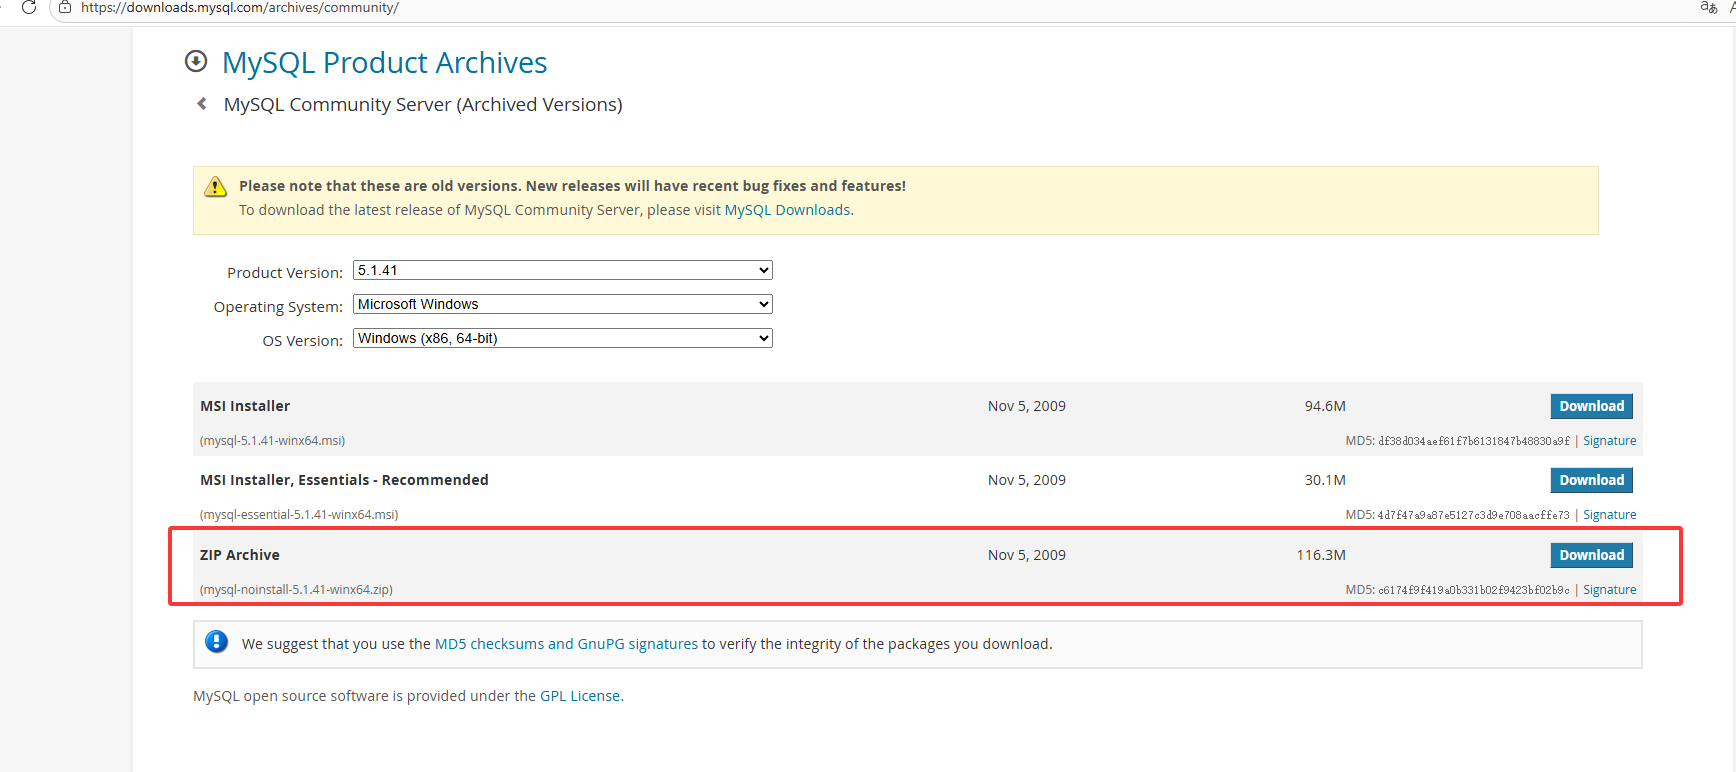Download the ZIP Archive package
This screenshot has height=772, width=1736.
[1591, 555]
